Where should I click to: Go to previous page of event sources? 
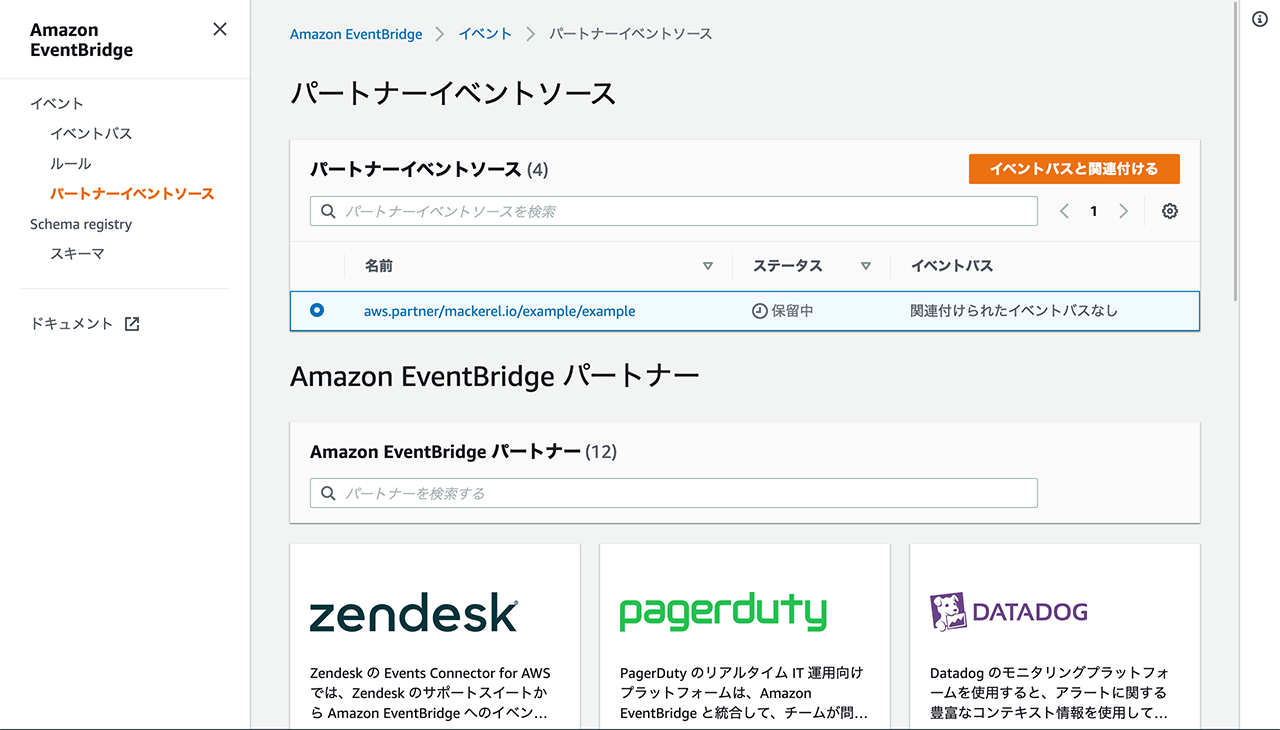pyautogui.click(x=1065, y=211)
